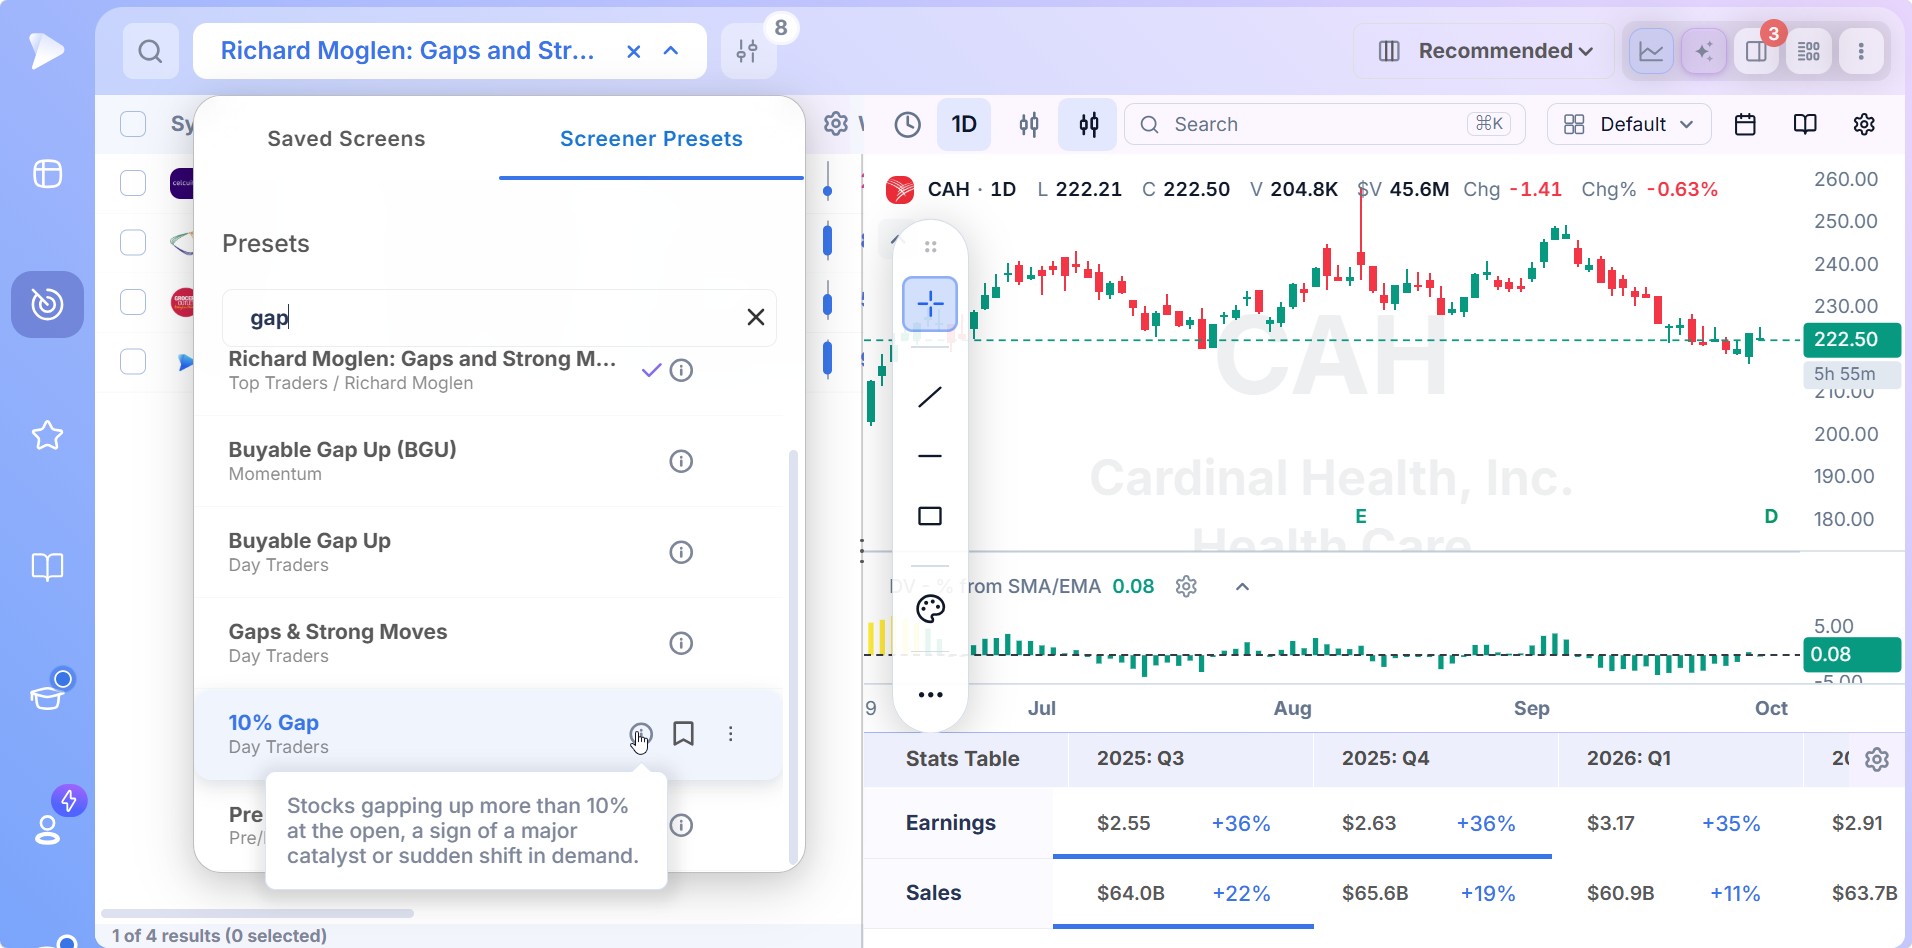
Task: Open chart settings gear at far right
Action: tap(1864, 124)
